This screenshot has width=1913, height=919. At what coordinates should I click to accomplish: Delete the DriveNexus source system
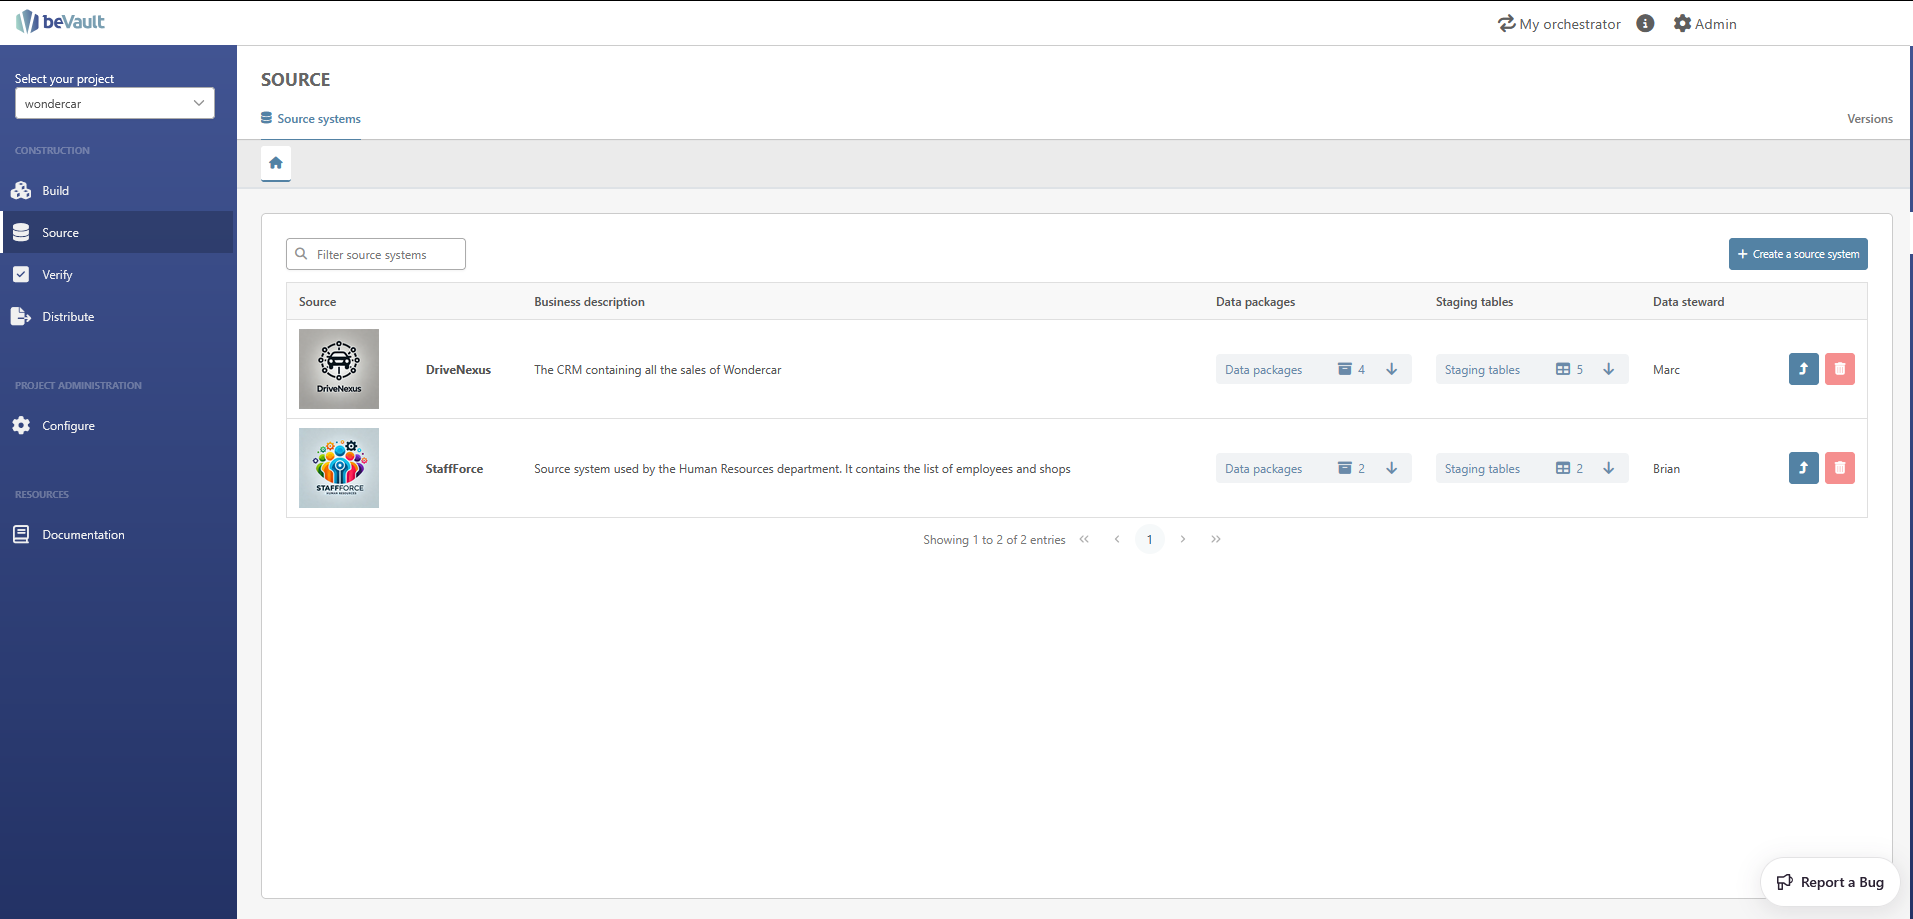1839,369
